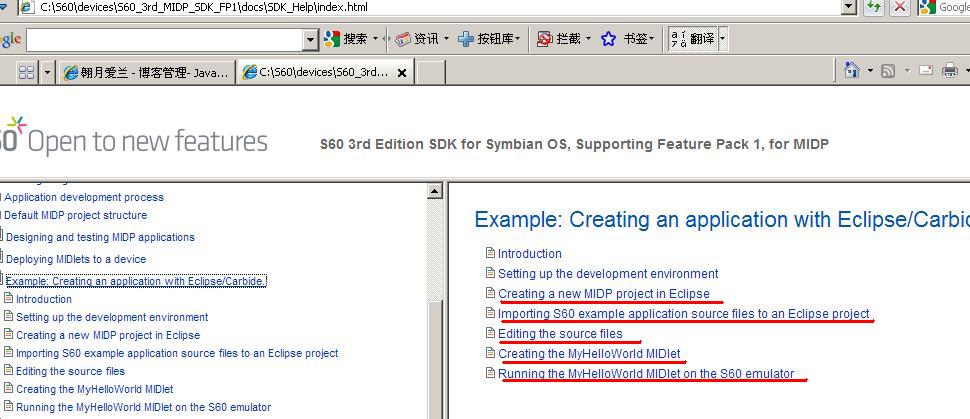970x419 pixels.
Task: Open Application development process in the tree
Action: click(x=84, y=197)
